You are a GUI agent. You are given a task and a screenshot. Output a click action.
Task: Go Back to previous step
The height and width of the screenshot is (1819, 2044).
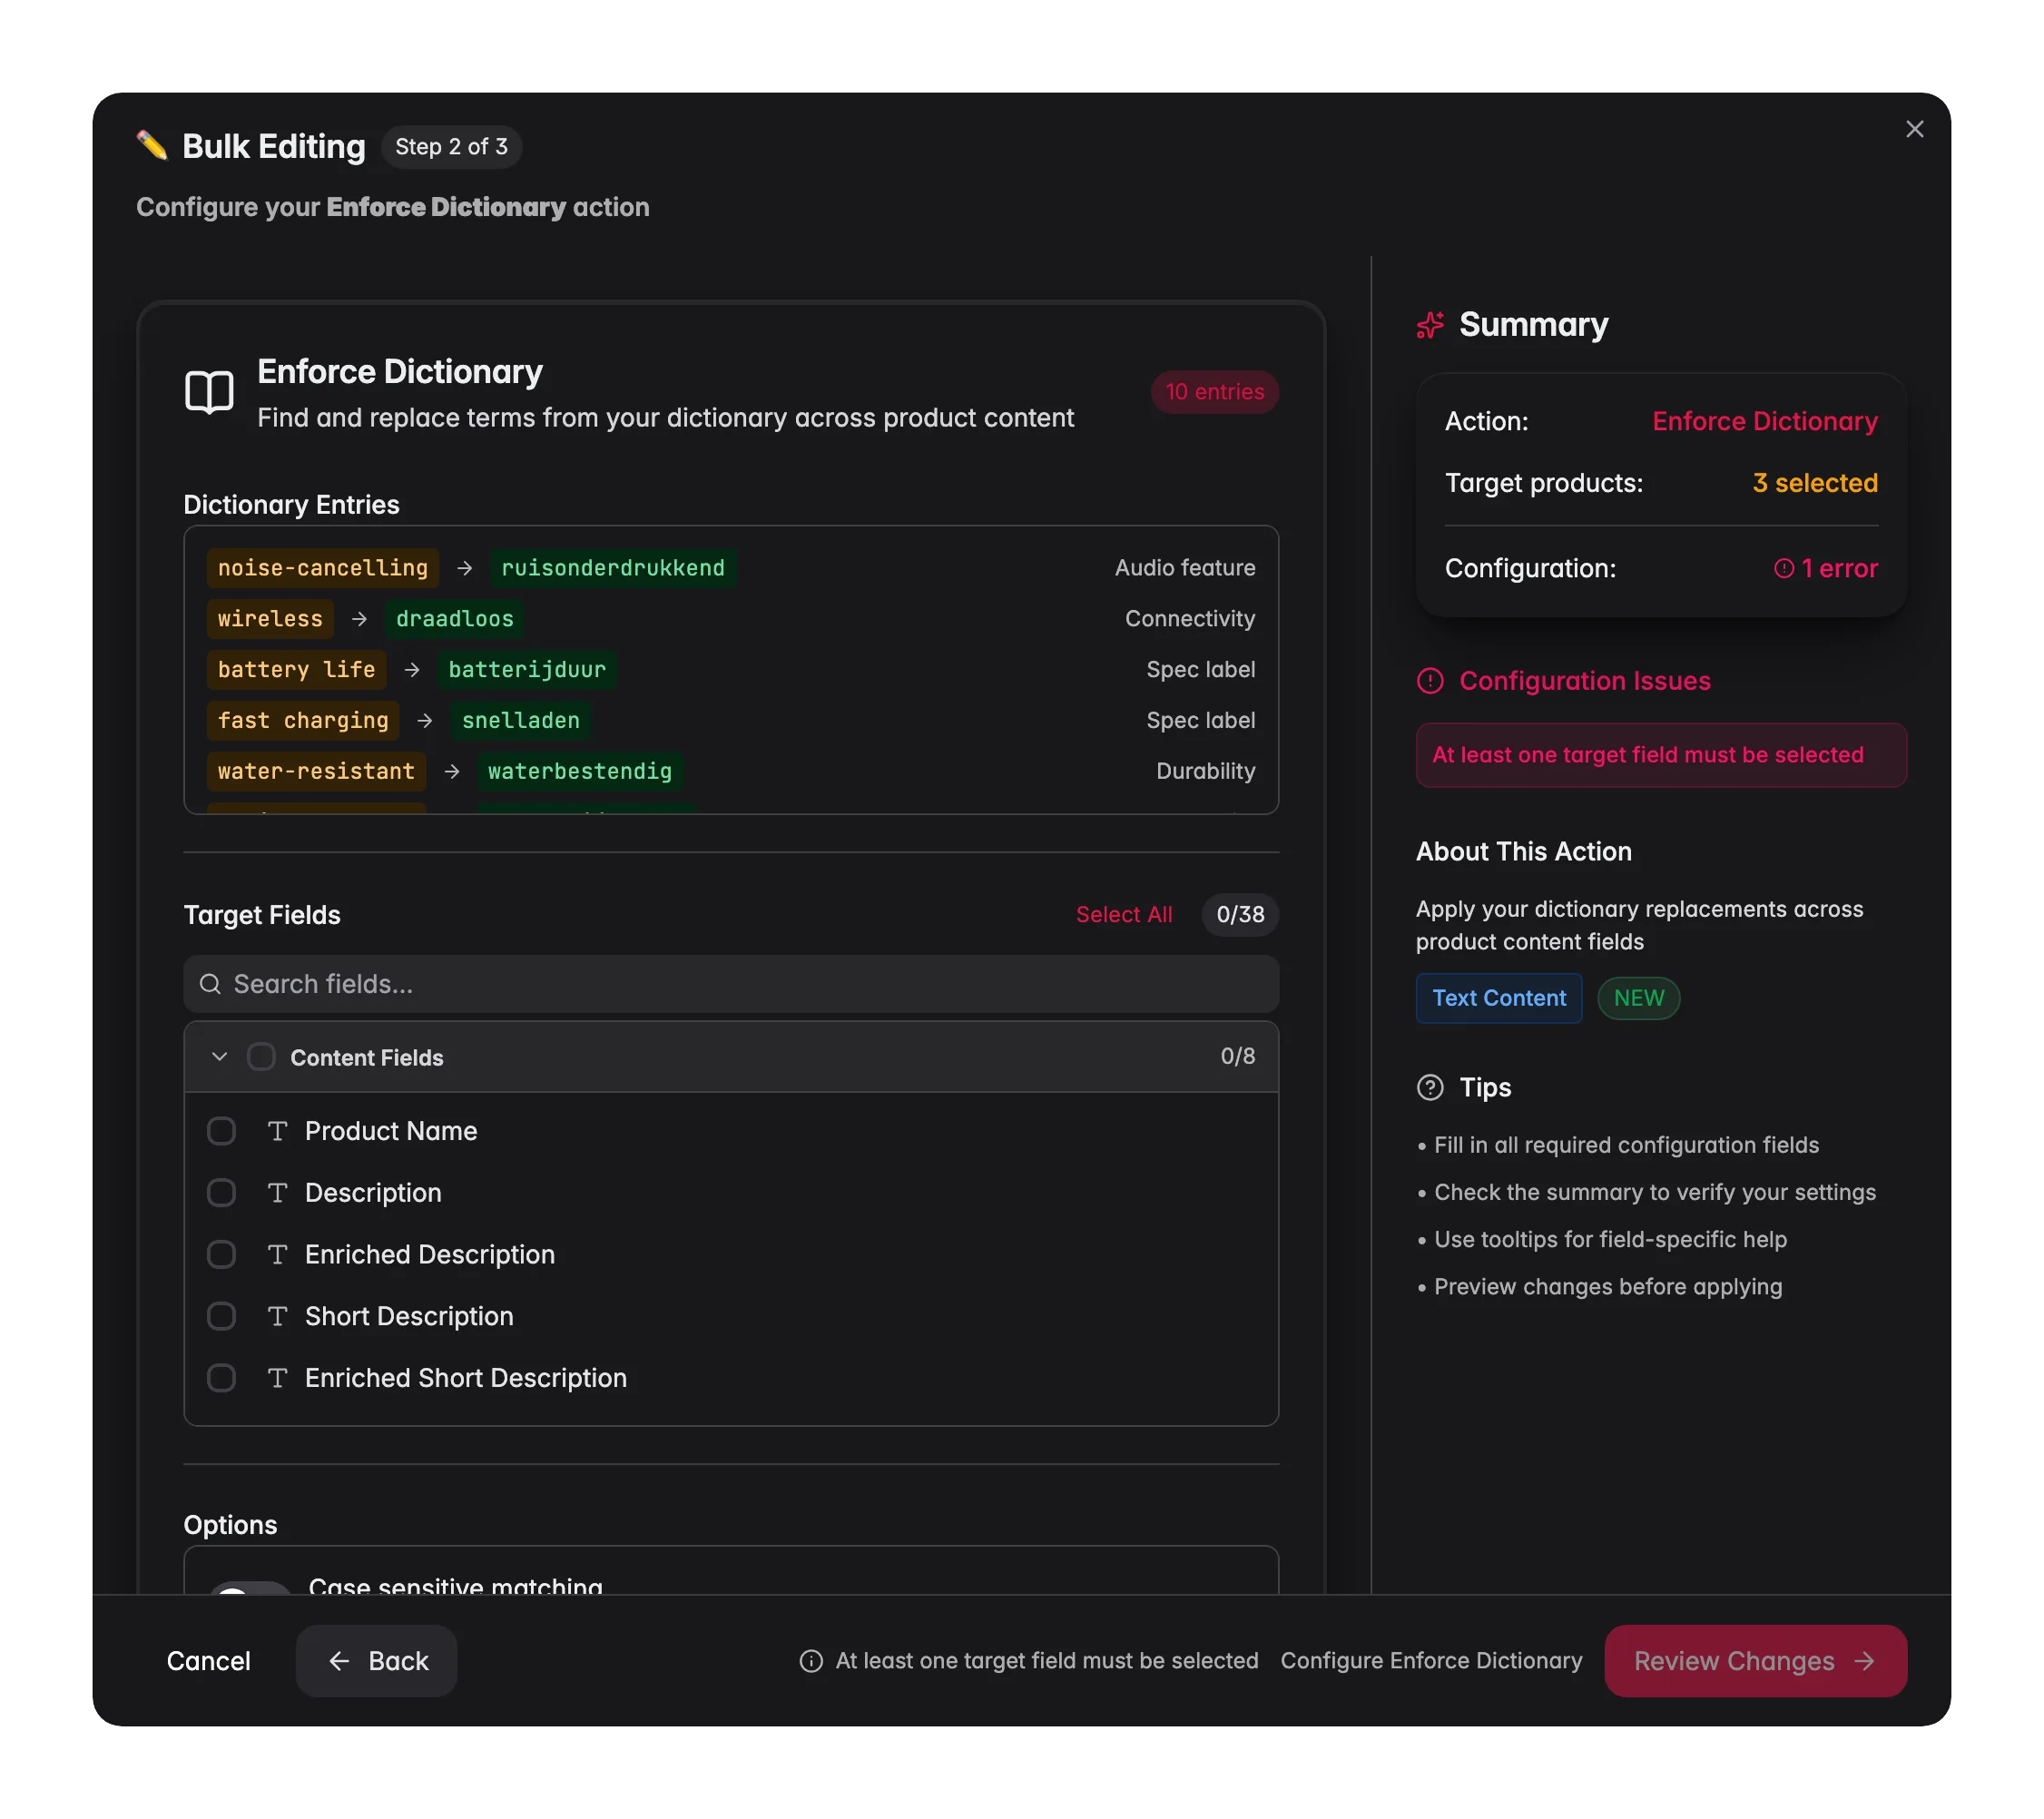(376, 1661)
